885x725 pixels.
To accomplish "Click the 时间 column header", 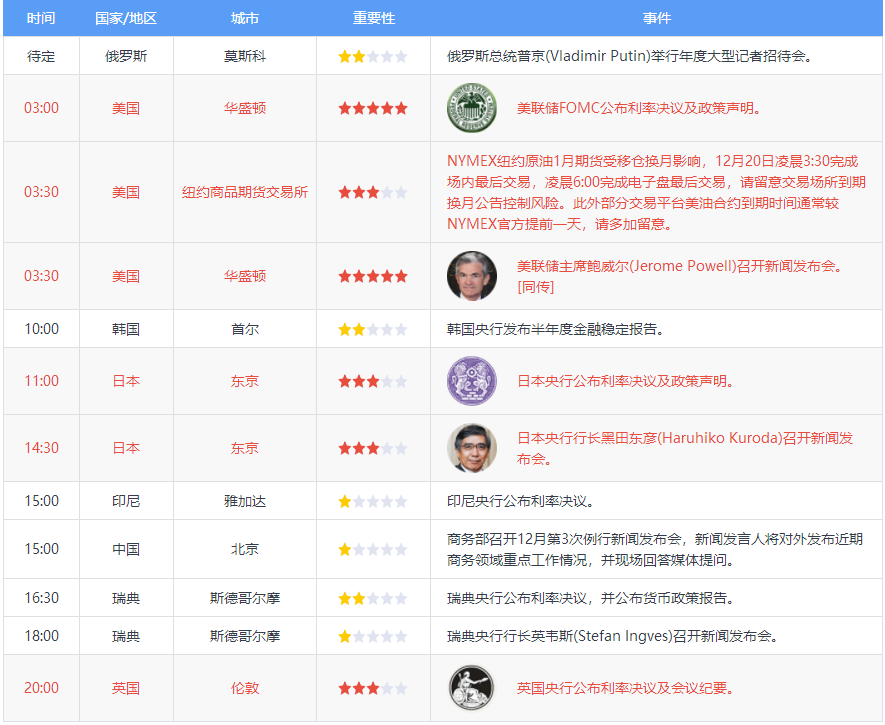I will pyautogui.click(x=41, y=18).
